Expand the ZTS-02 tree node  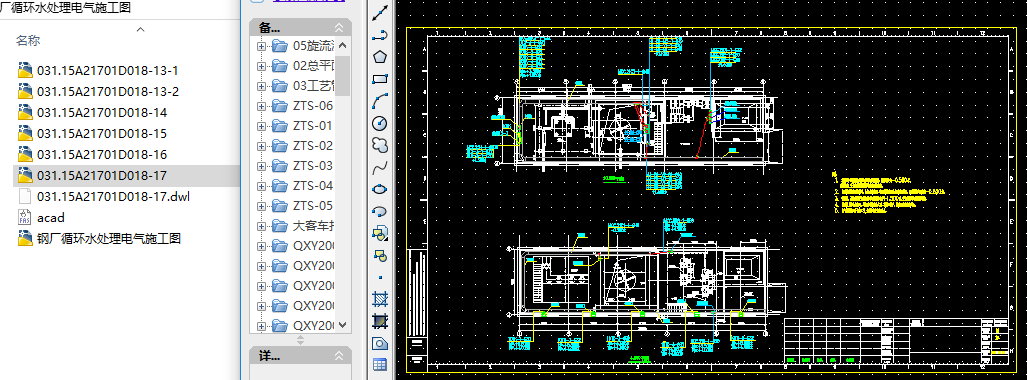pyautogui.click(x=261, y=146)
